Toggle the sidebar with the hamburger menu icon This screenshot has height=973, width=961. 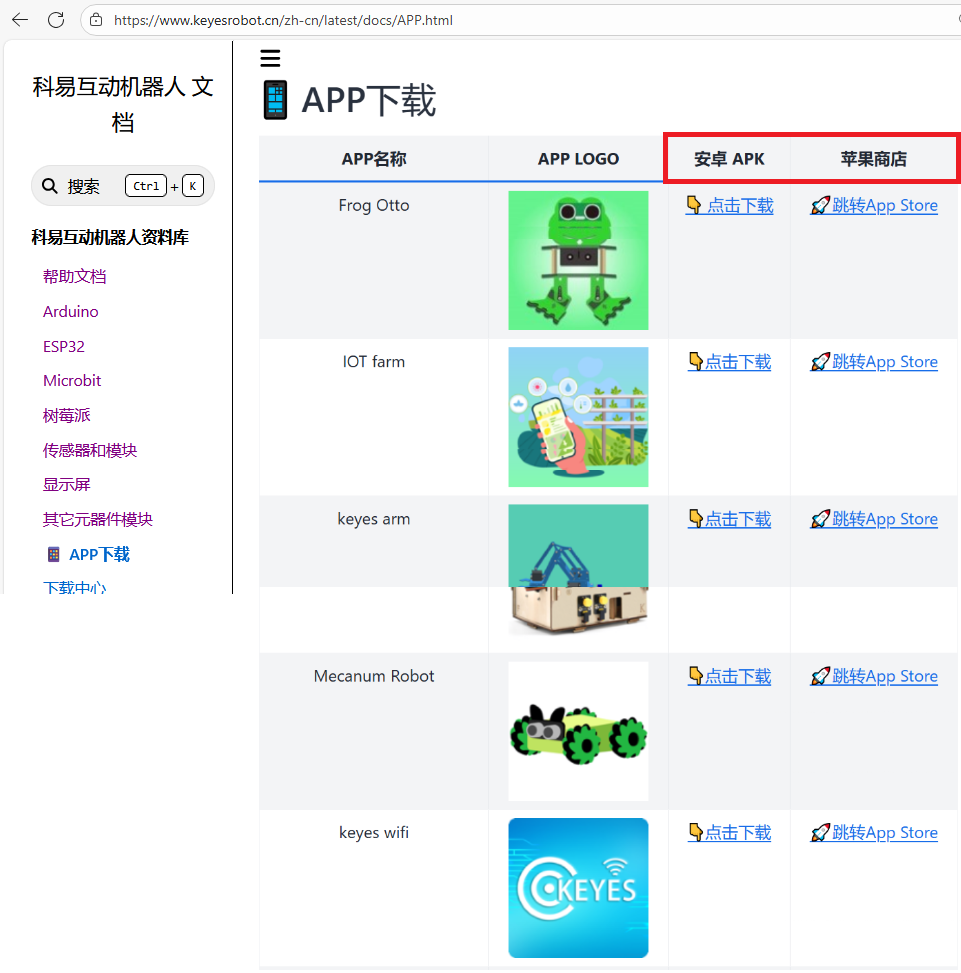coord(270,58)
